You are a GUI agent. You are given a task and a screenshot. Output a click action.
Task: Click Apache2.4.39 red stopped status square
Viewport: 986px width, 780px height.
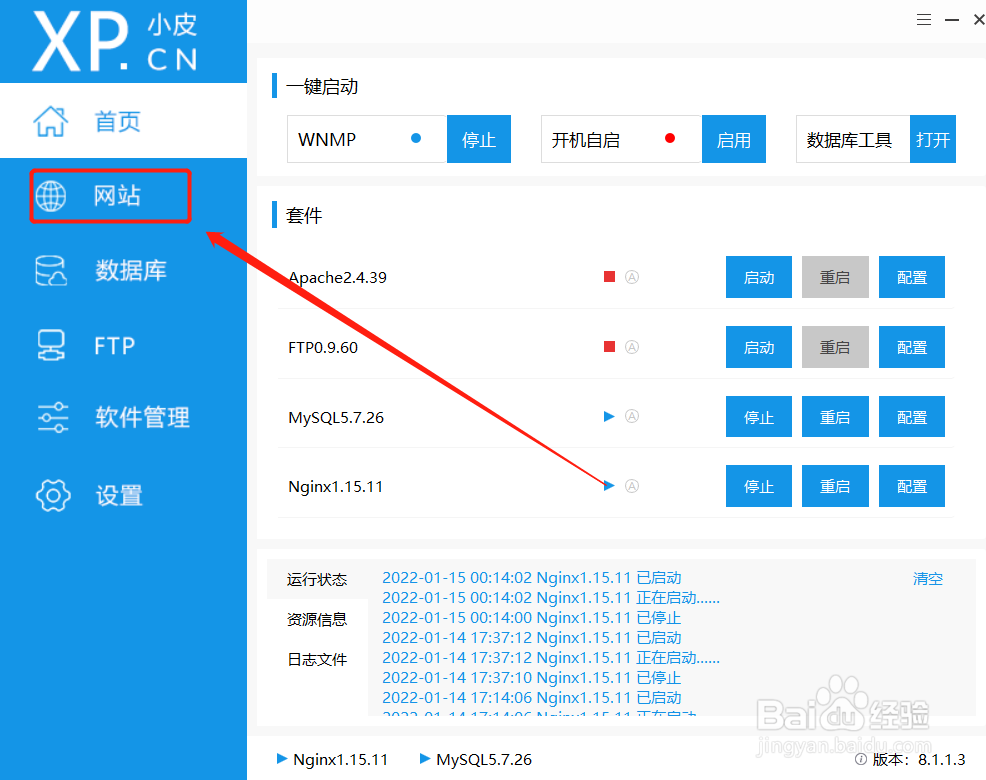(609, 277)
